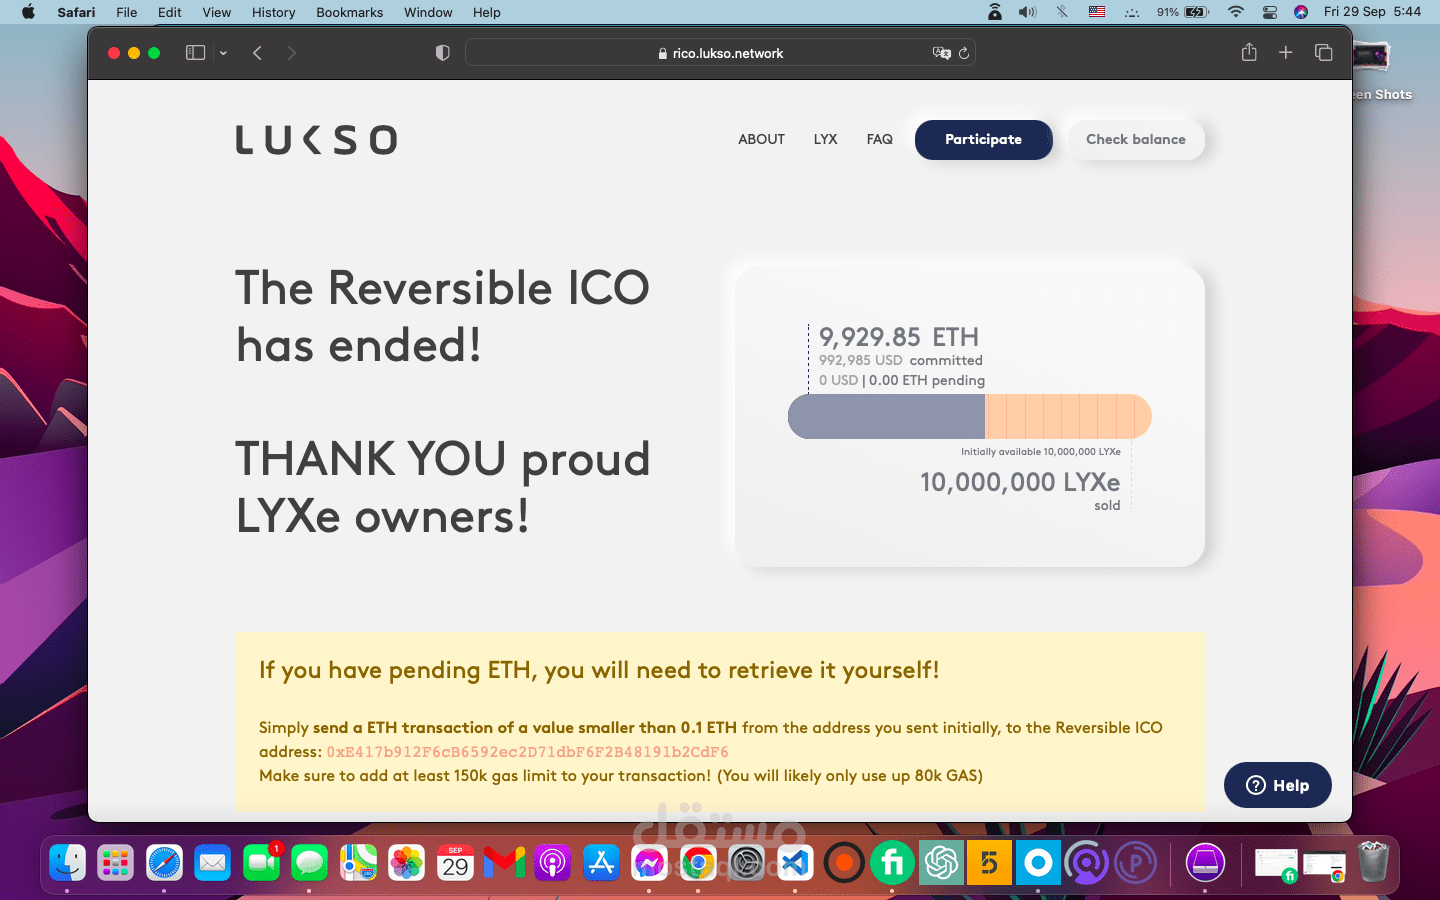Open the US flag input source menu
The width and height of the screenshot is (1440, 900).
point(1097,12)
